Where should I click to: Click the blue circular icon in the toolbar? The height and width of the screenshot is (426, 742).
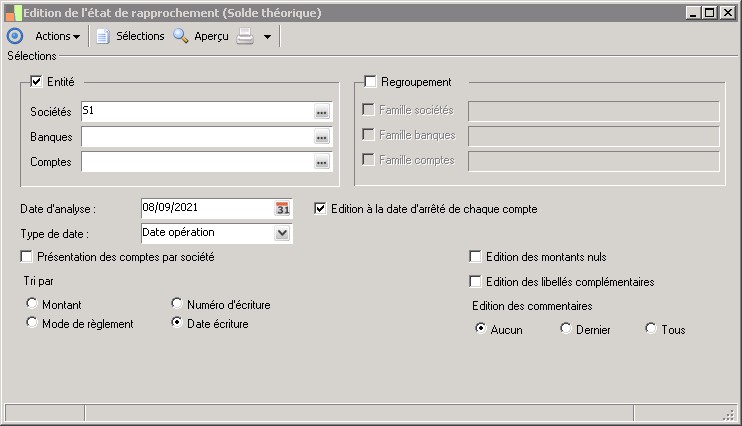coord(14,36)
